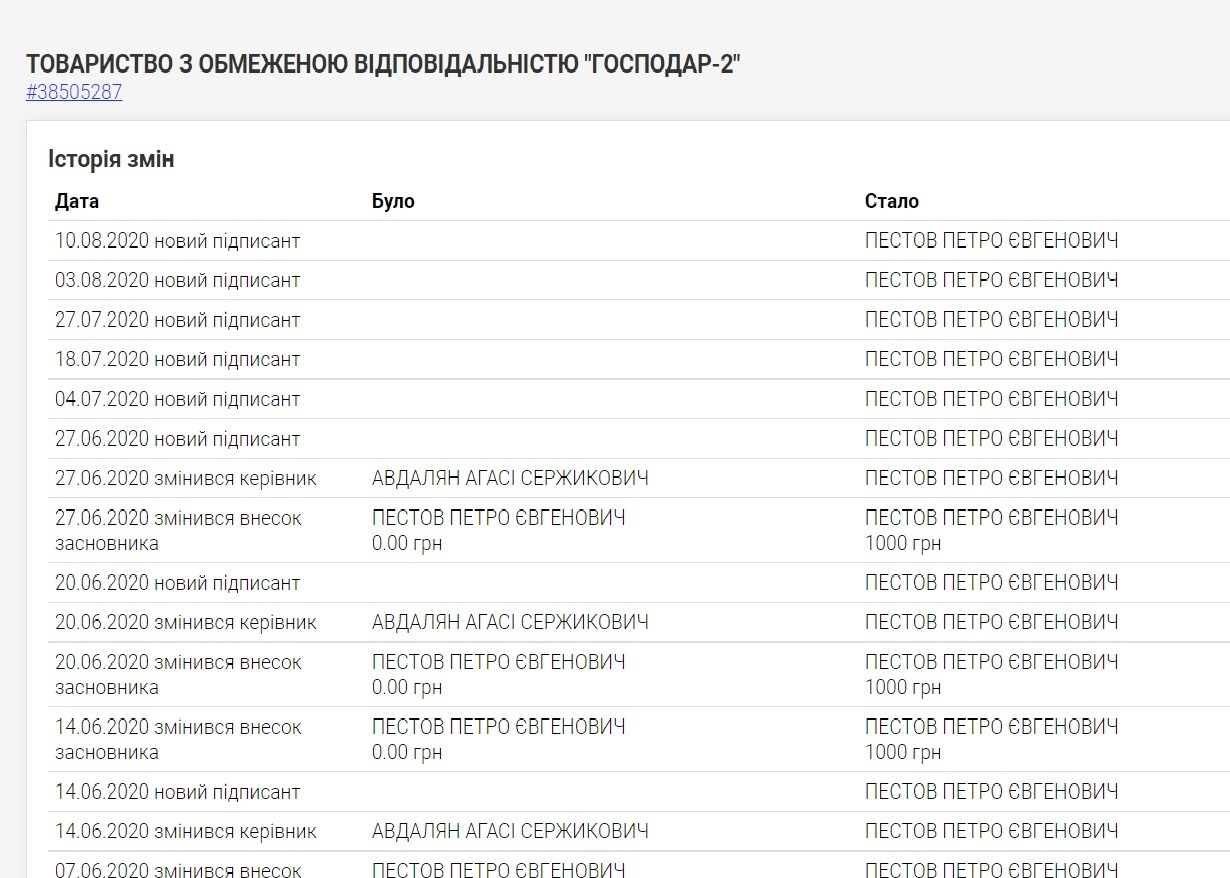1230x878 pixels.
Task: Click the company title 'ТОВАРИСТВО З ОБМЕЖЕНОЮ ВІДПОВІДАЛЬНІСТЮ "ГОСПОДАР-2"'
Action: pos(384,65)
